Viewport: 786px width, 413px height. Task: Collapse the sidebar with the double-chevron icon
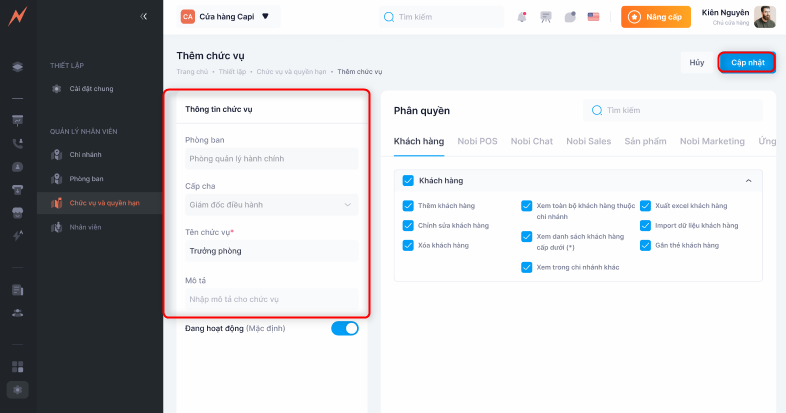(x=144, y=16)
